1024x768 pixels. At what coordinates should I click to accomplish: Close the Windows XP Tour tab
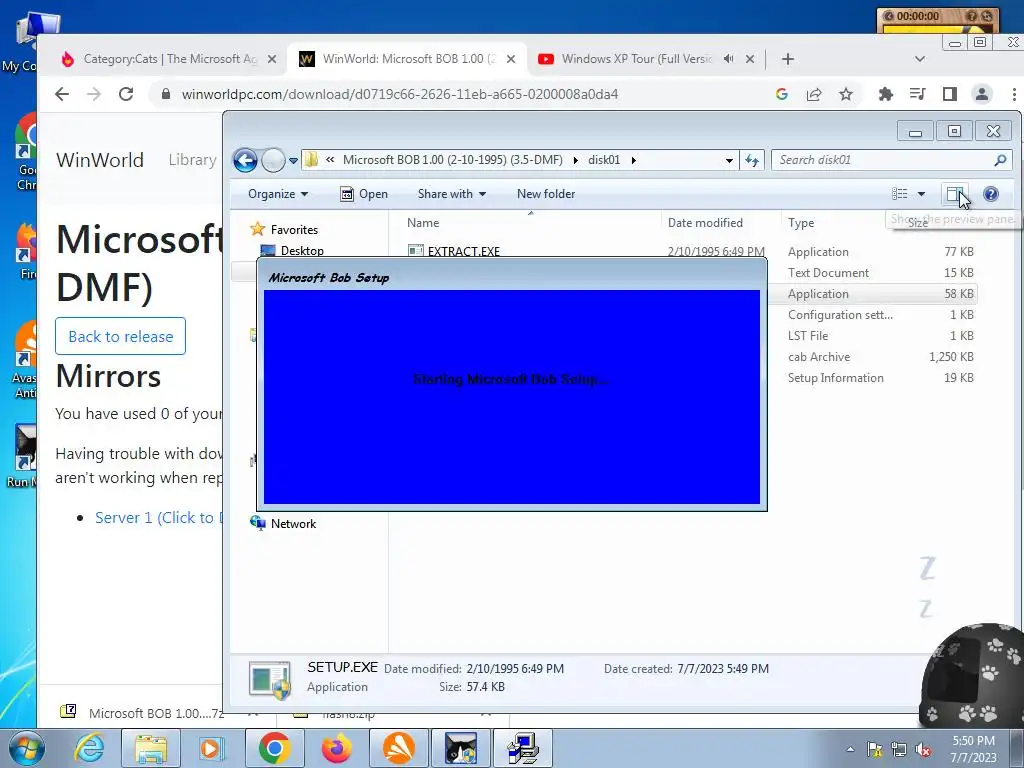750,59
